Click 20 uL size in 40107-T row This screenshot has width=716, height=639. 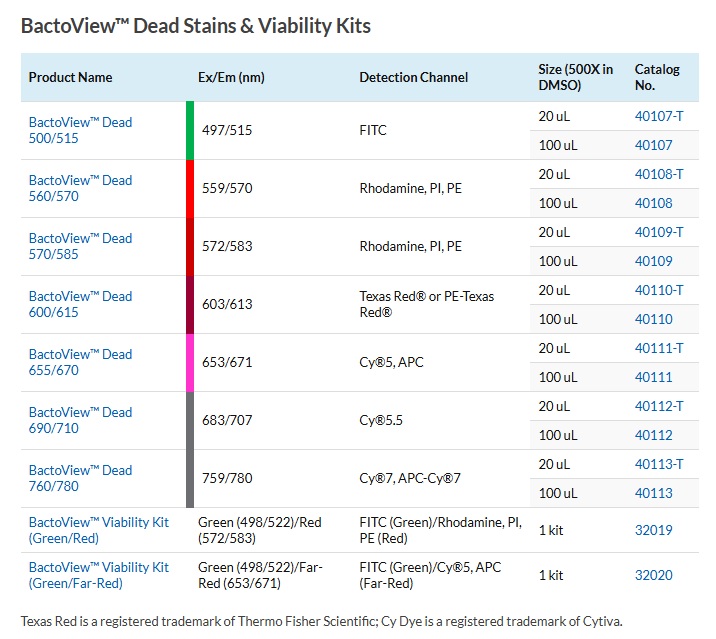pyautogui.click(x=554, y=116)
